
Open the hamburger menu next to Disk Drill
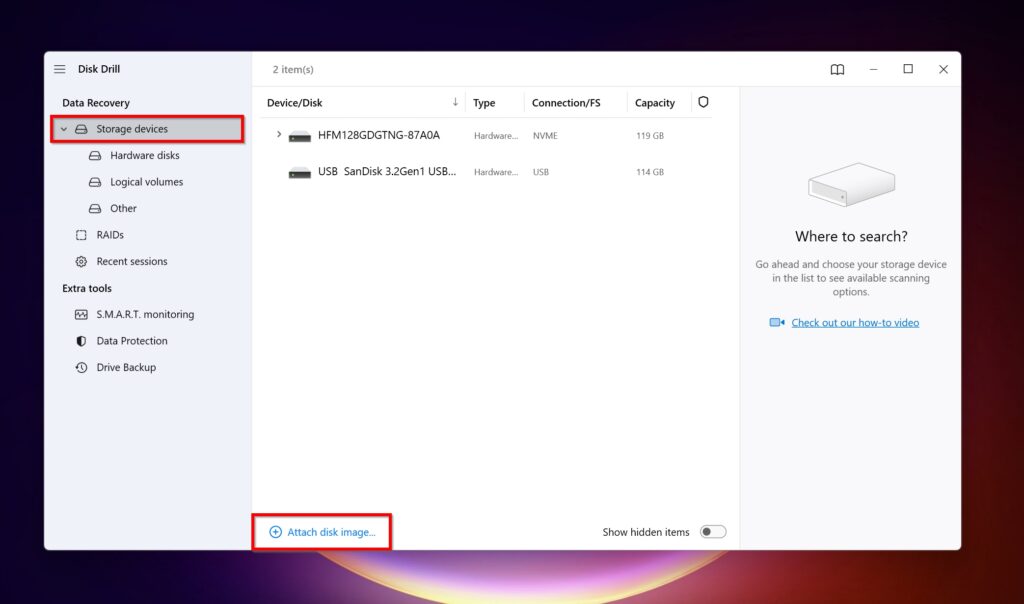click(x=59, y=68)
